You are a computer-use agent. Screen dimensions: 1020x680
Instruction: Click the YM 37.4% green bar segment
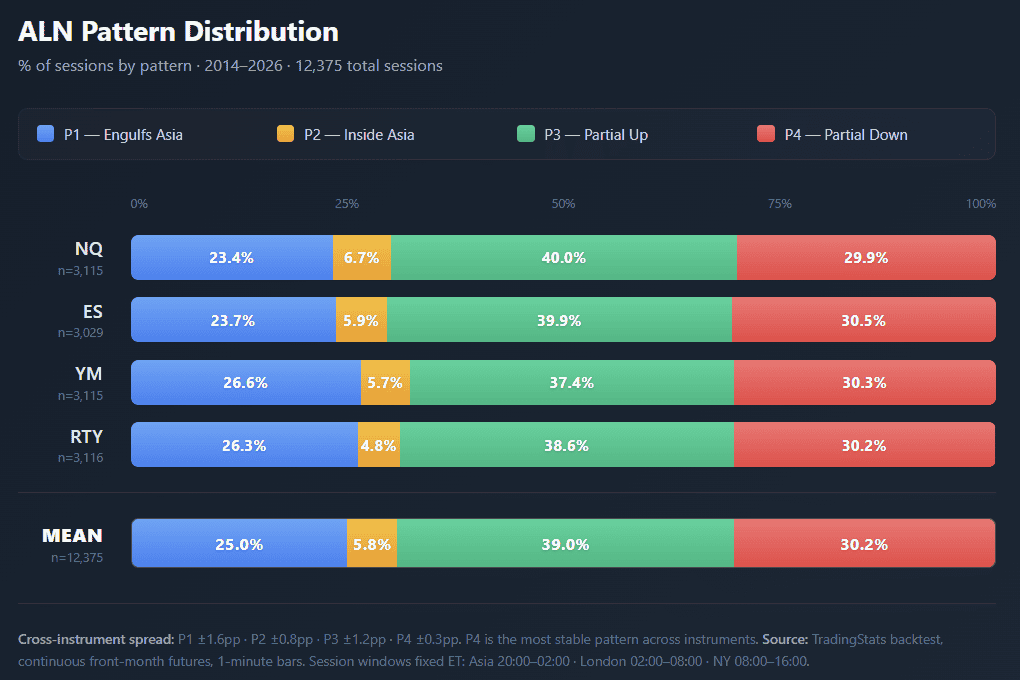[x=572, y=382]
